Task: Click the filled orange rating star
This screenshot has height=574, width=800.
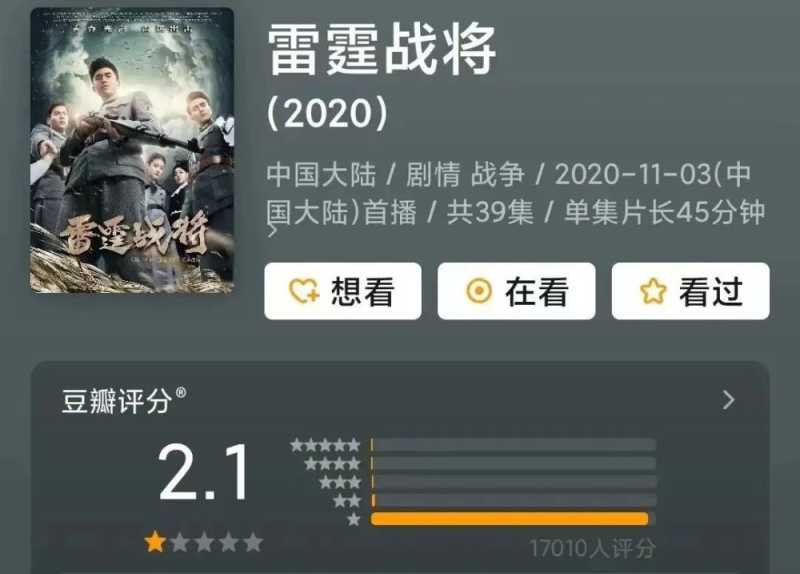Action: (x=155, y=542)
